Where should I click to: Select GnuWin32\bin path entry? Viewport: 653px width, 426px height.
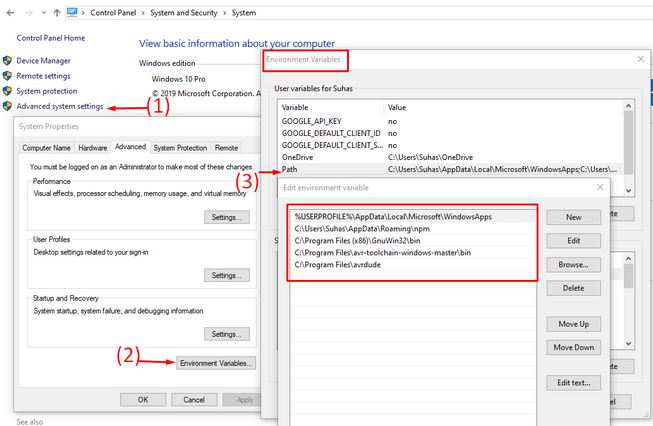tap(413, 241)
